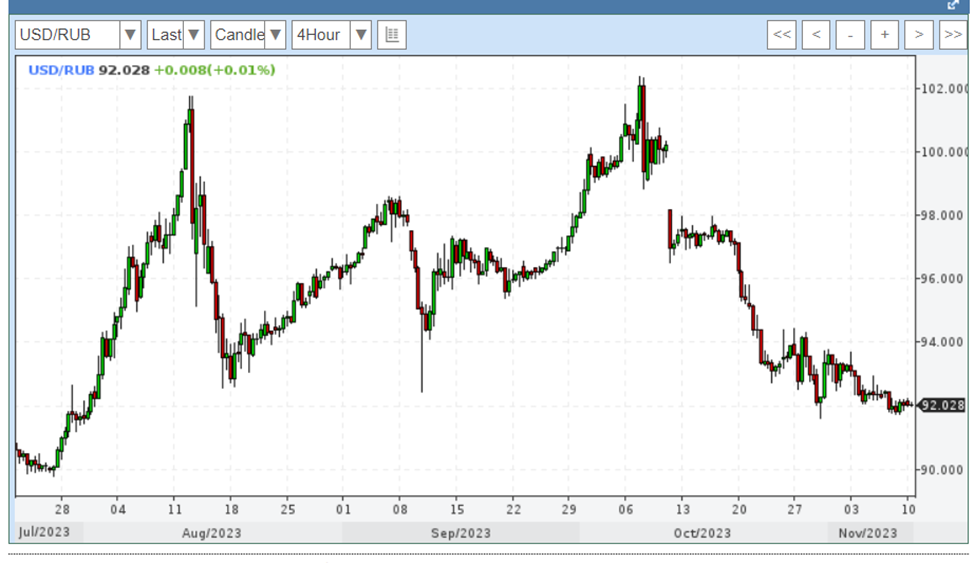Image resolution: width=974 pixels, height=563 pixels.
Task: Zoom out chart with minus button
Action: click(x=850, y=35)
